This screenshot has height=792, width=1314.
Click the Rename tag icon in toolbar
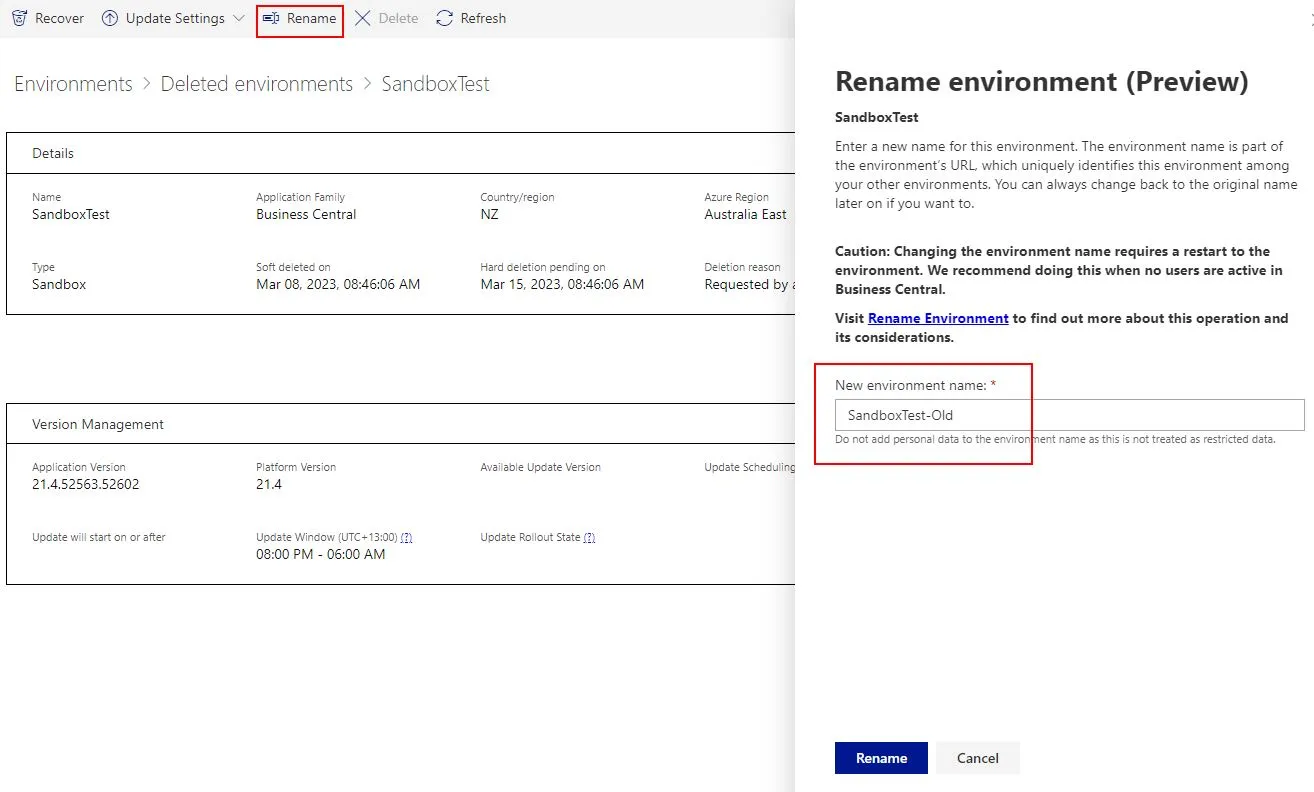(x=271, y=18)
